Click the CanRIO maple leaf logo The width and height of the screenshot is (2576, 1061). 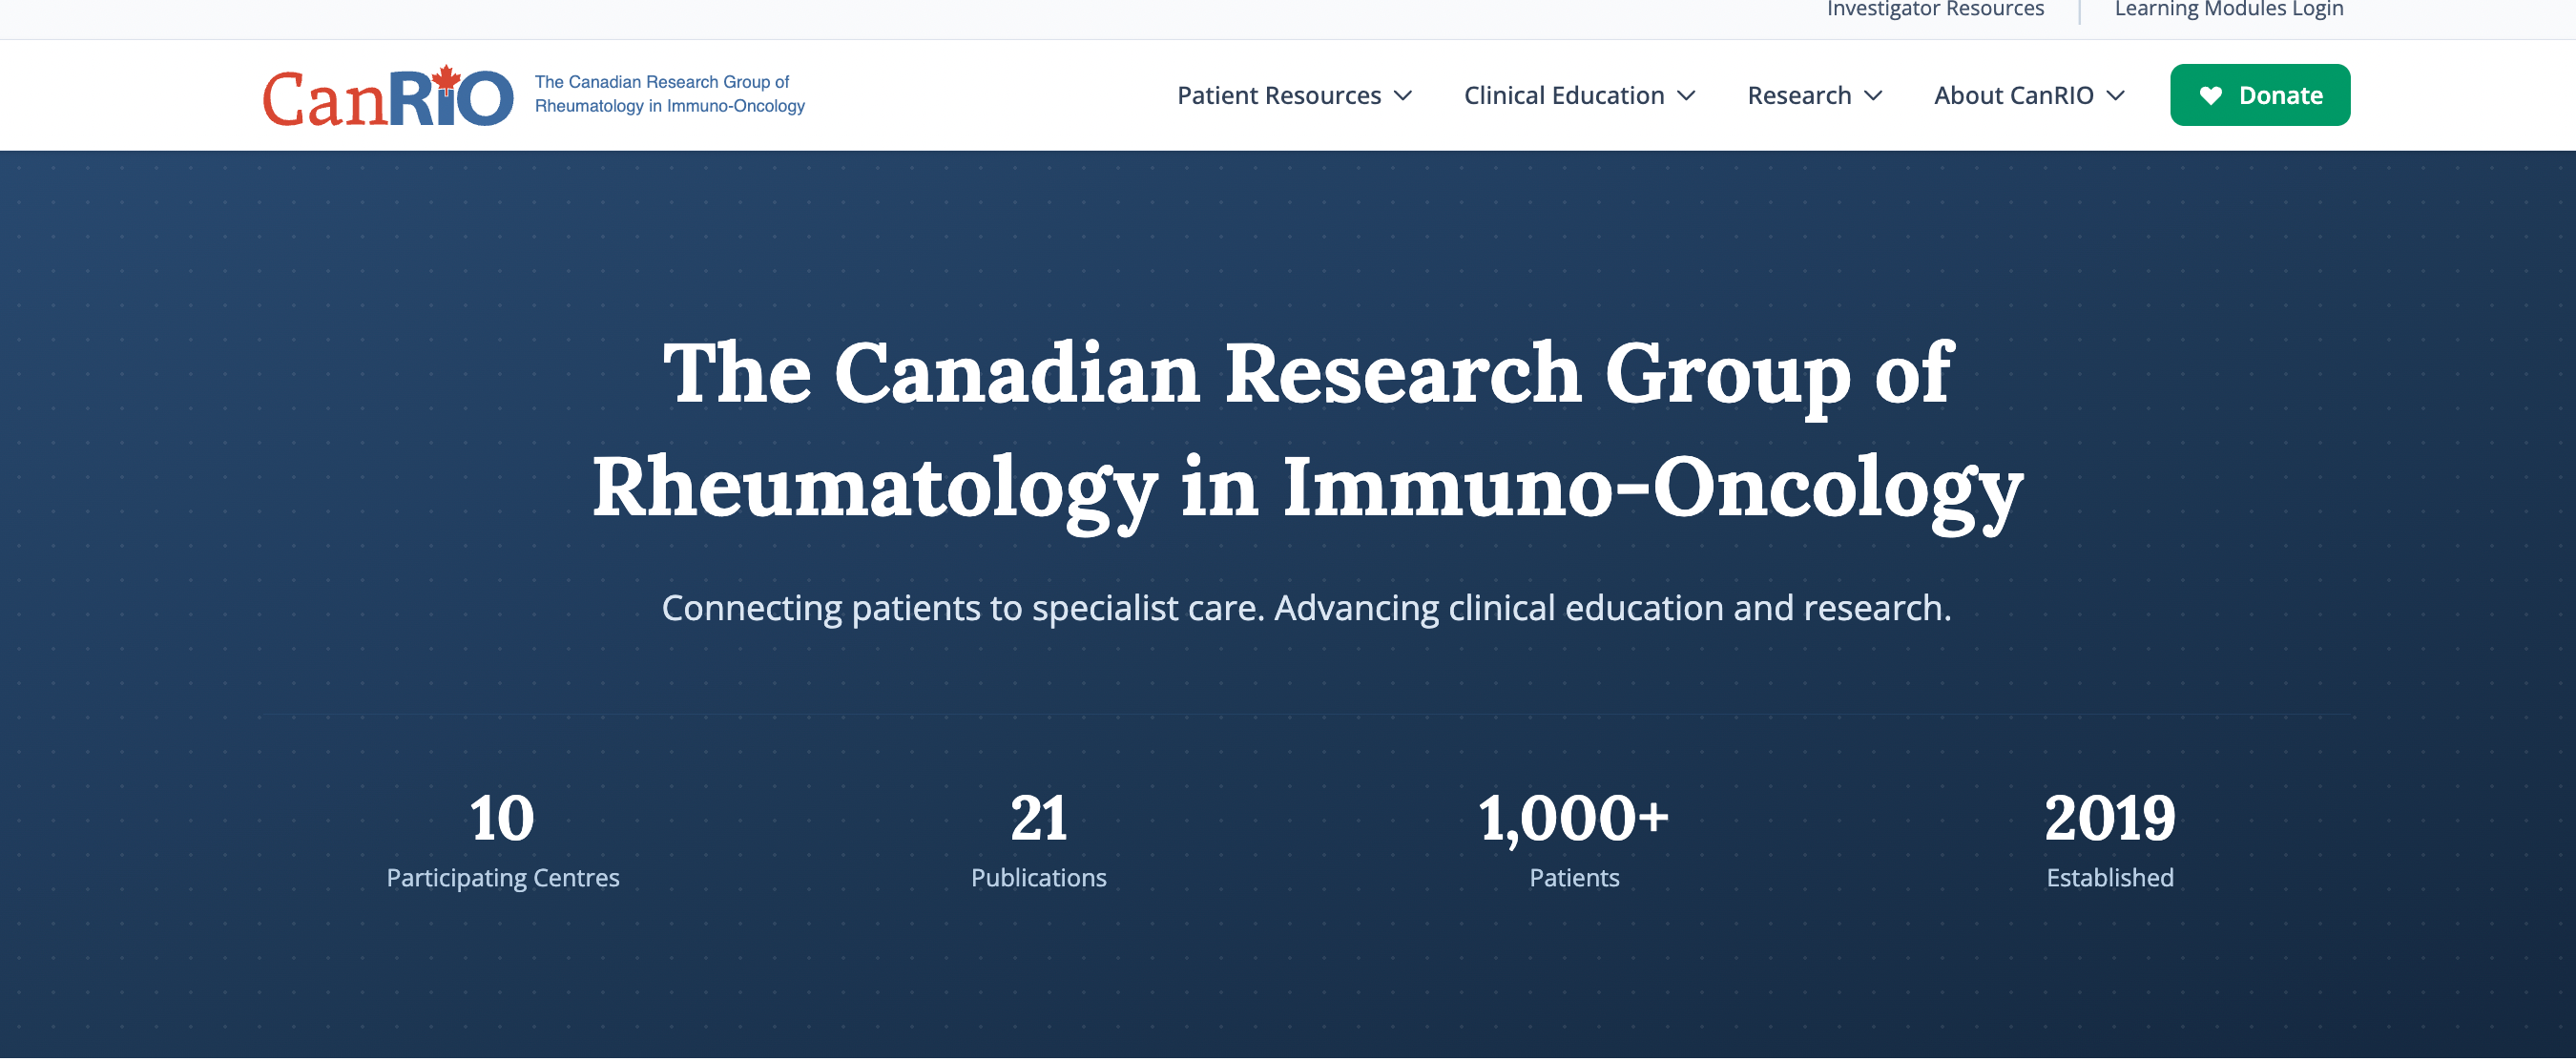coord(388,97)
